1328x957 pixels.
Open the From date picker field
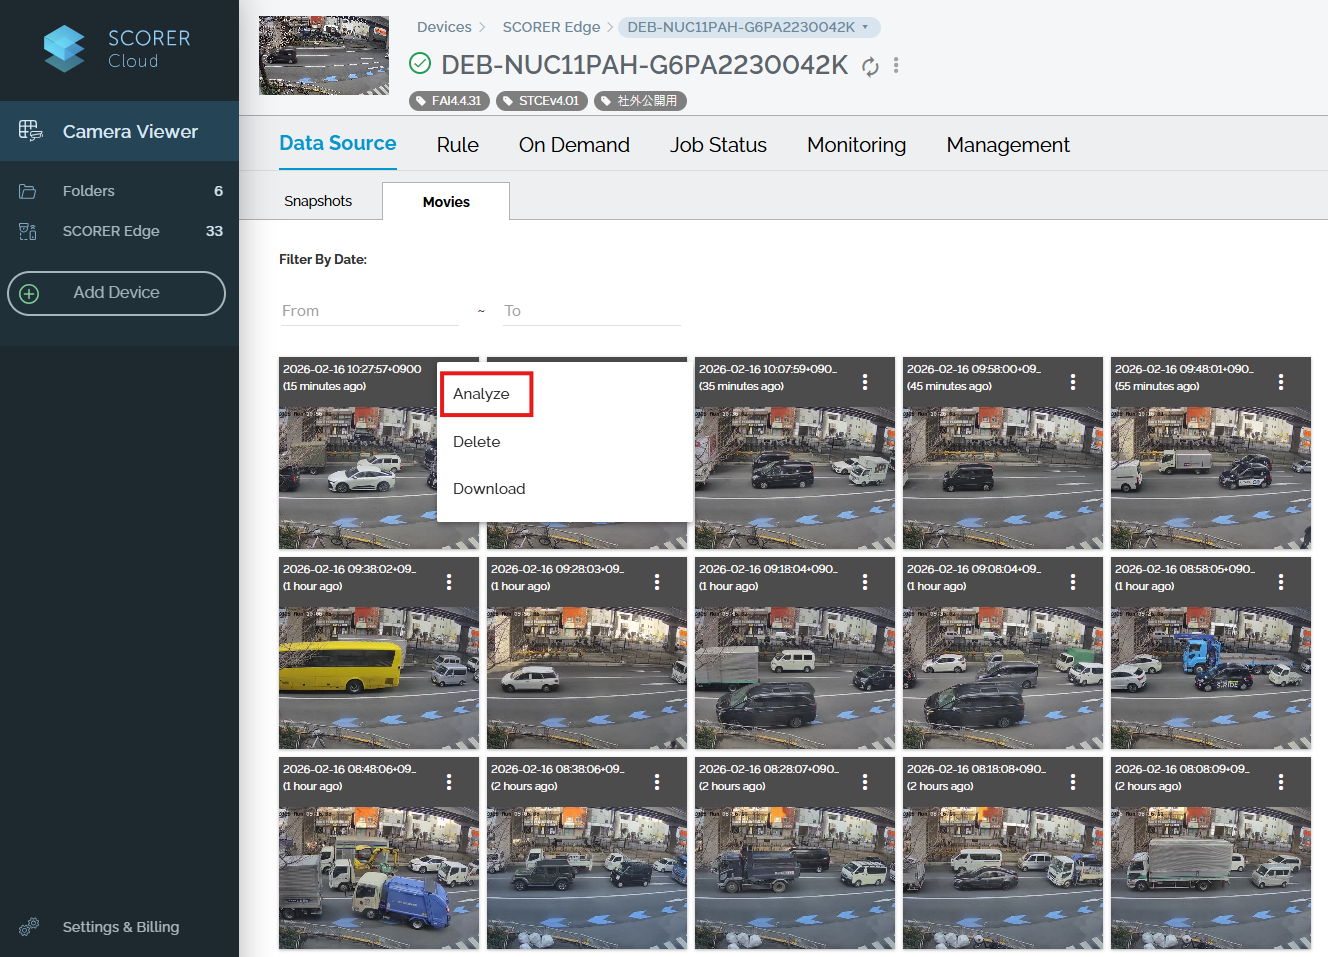tap(368, 311)
